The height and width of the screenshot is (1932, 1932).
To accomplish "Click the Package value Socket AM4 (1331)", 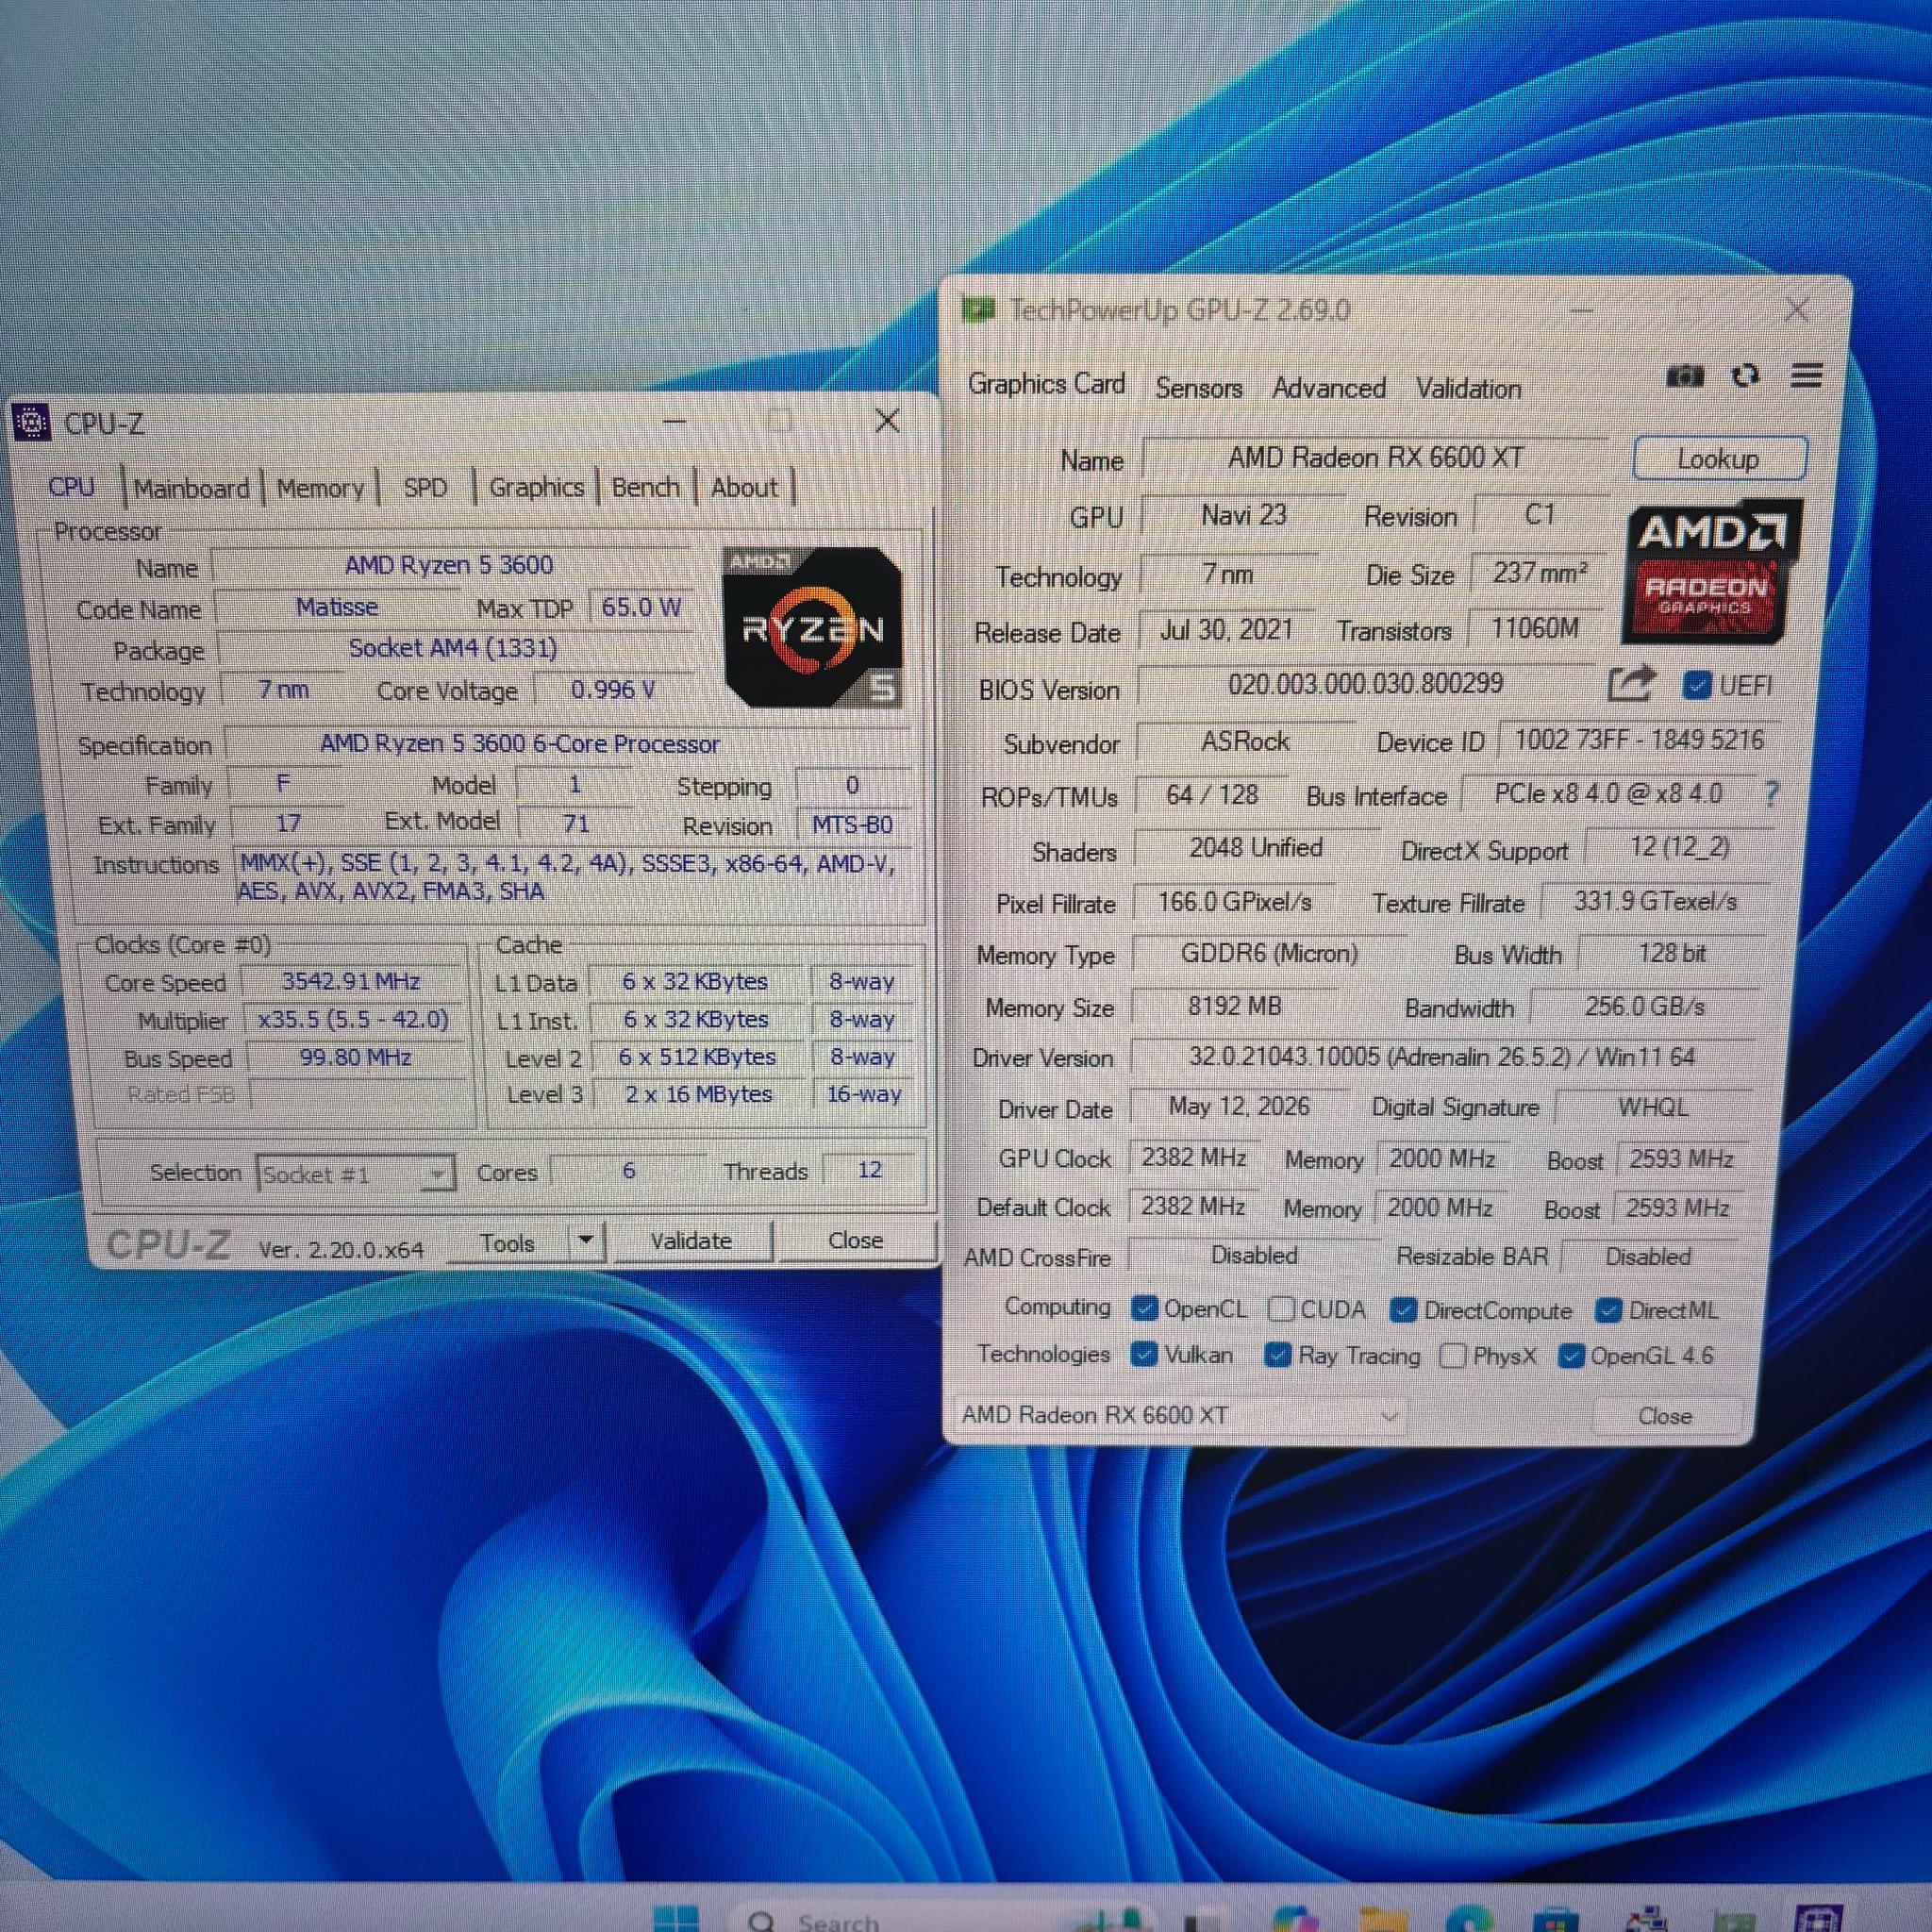I will pyautogui.click(x=453, y=648).
